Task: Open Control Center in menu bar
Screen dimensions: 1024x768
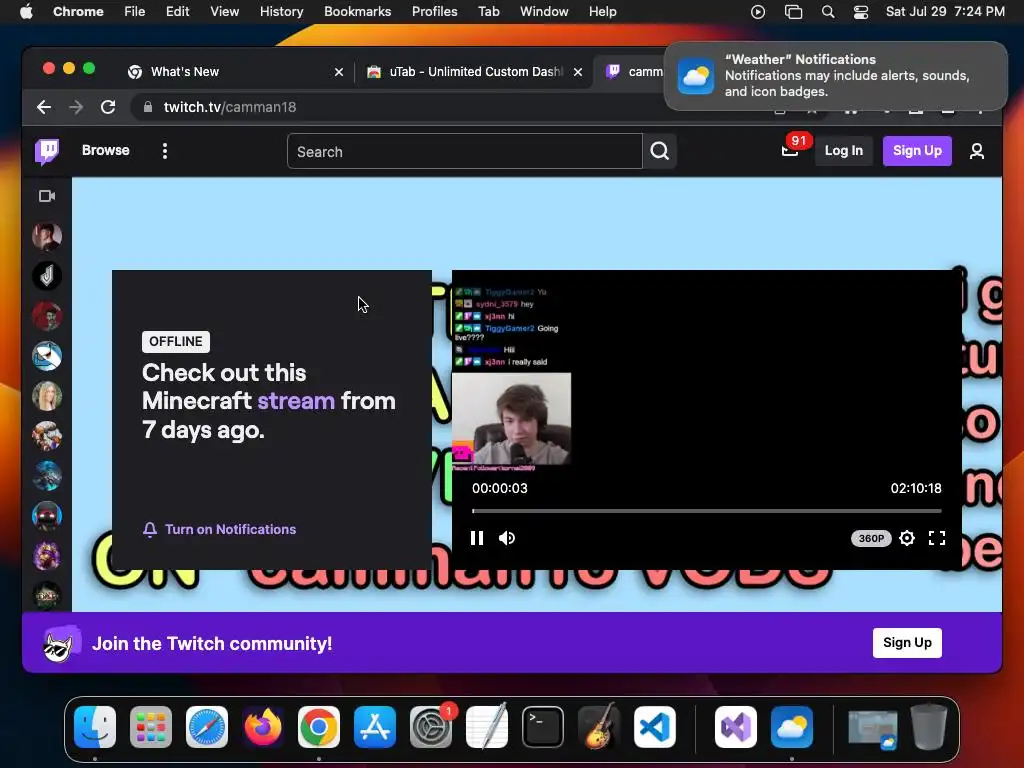Action: 861,12
